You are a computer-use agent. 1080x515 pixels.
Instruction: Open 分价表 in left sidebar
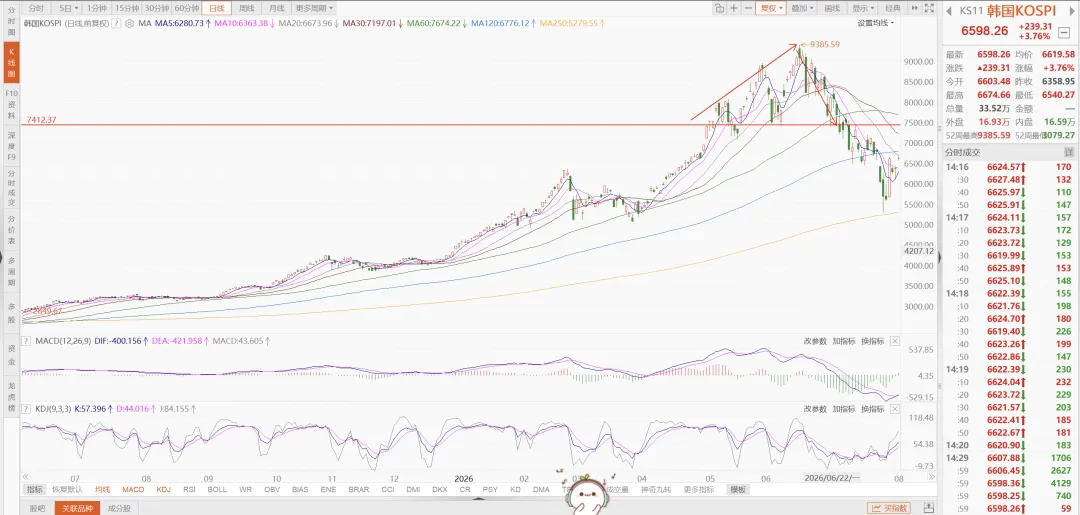(11, 230)
